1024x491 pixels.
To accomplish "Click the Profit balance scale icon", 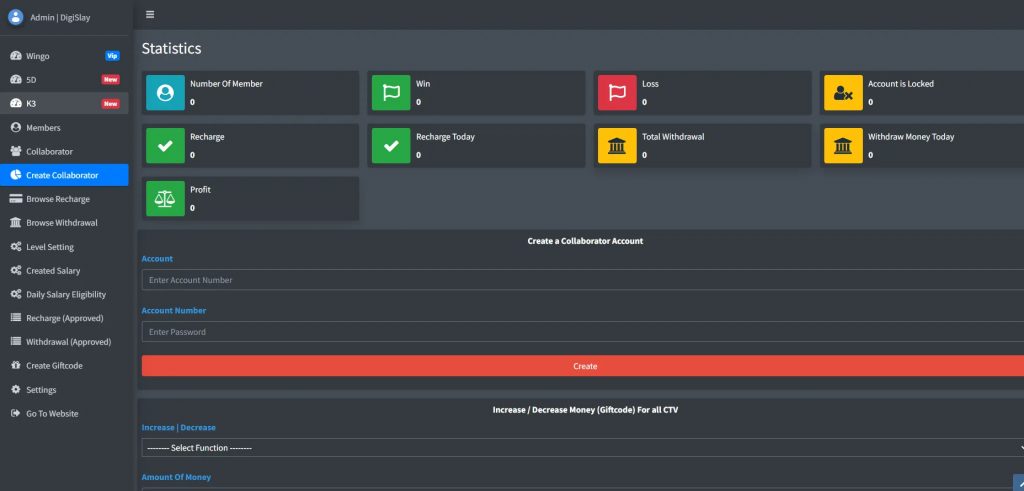I will (x=165, y=198).
